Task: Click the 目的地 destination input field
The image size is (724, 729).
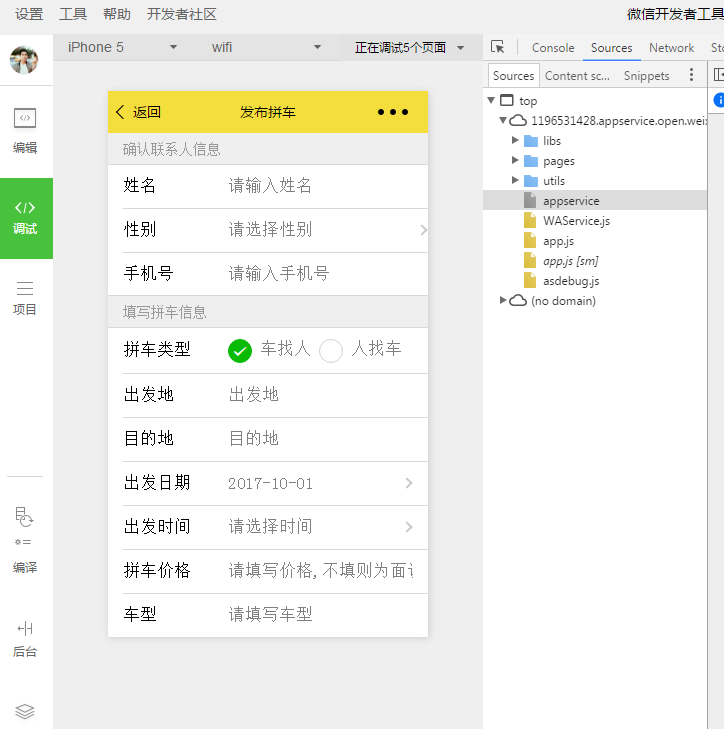Action: [320, 439]
